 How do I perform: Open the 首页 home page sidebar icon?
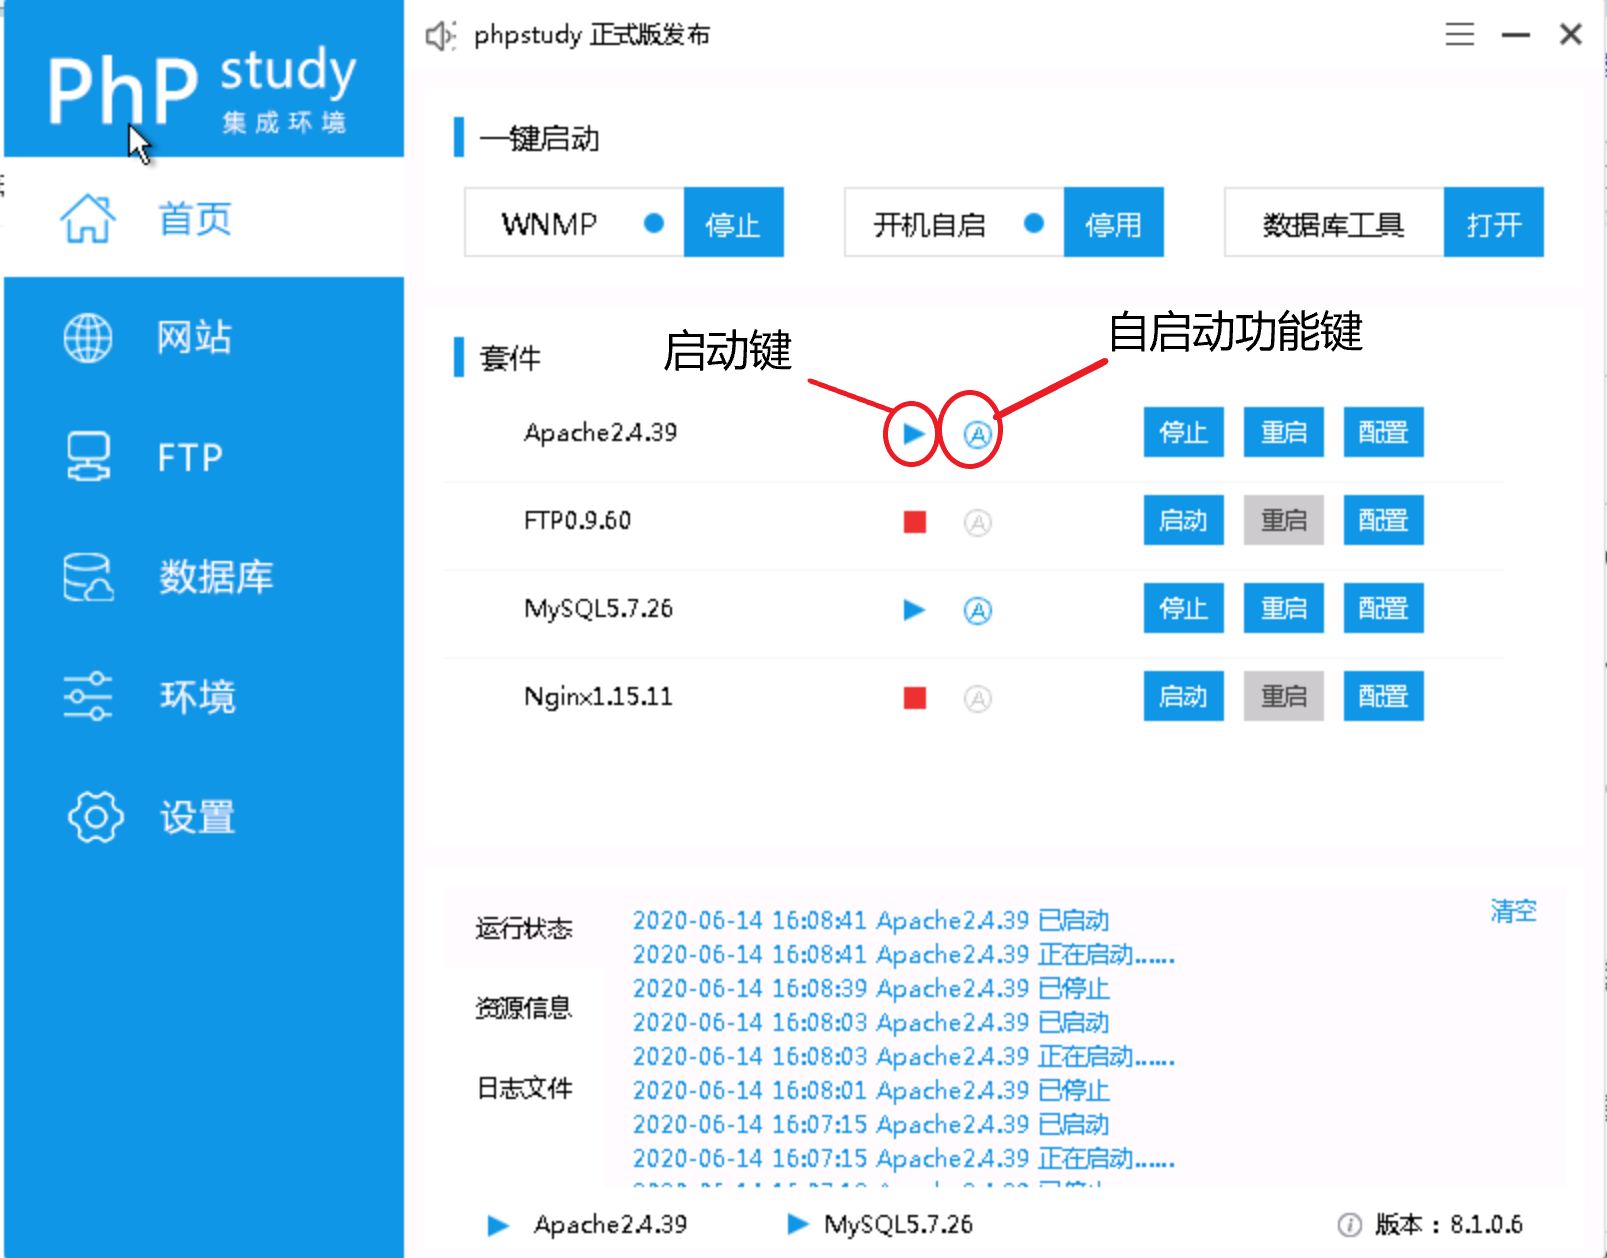pos(88,219)
